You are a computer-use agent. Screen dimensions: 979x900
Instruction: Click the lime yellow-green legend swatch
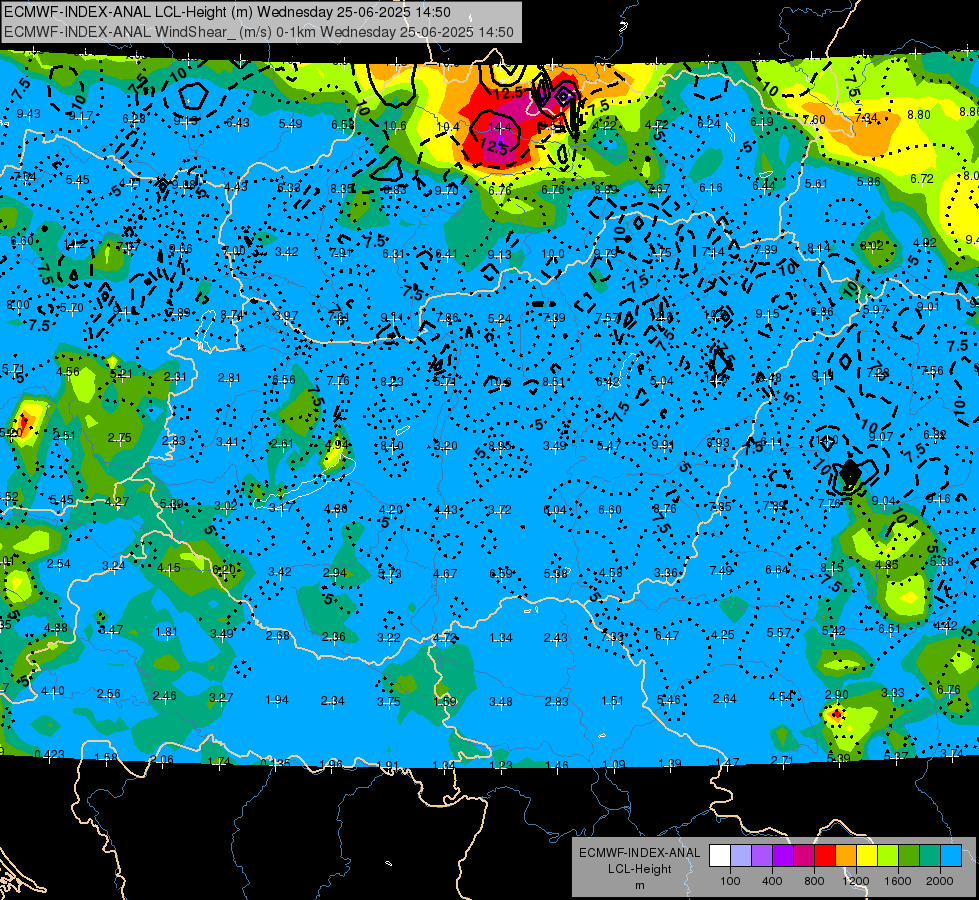888,856
